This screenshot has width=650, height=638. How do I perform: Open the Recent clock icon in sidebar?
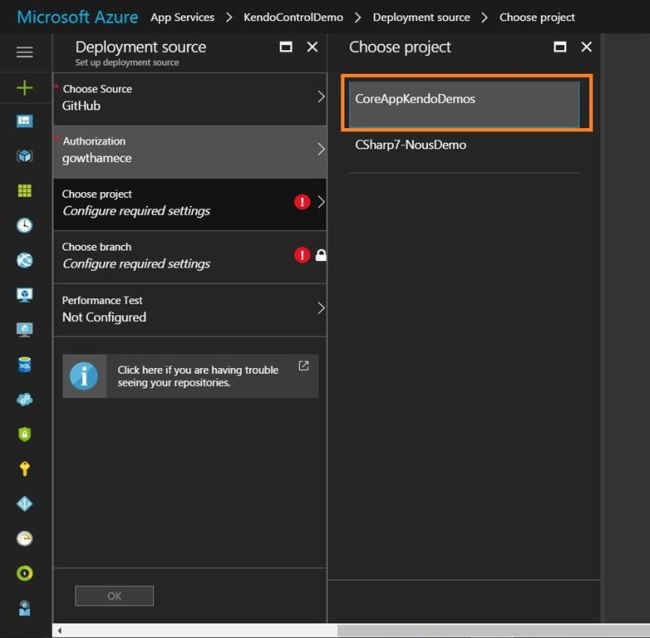point(25,226)
